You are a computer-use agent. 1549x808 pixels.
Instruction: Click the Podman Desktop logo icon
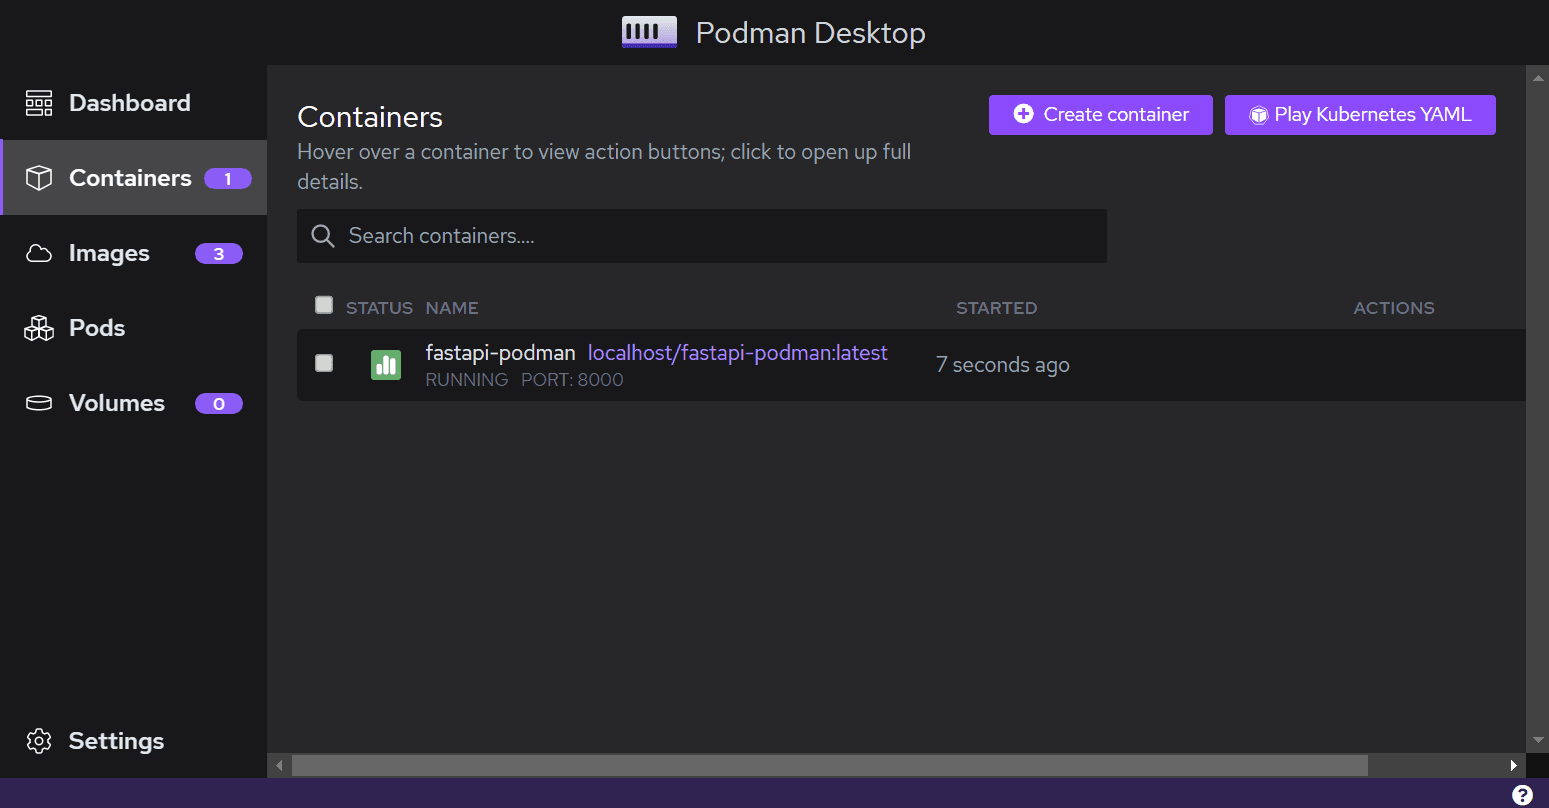coord(650,32)
